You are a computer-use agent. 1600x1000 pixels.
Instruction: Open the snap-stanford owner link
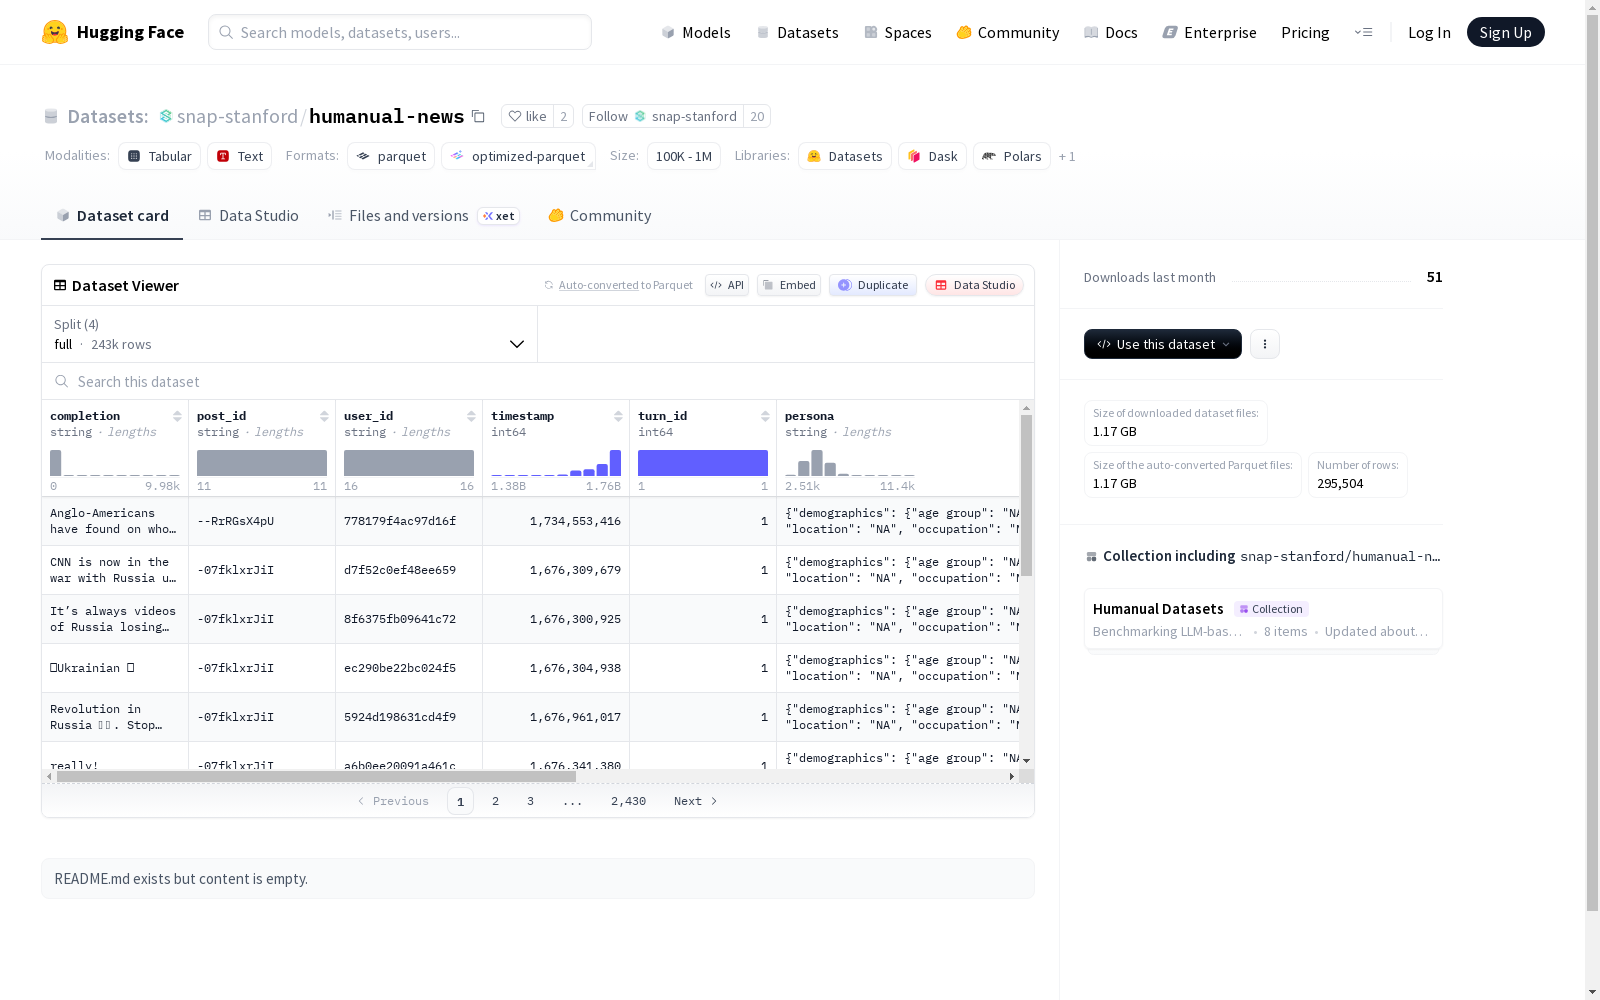point(237,116)
